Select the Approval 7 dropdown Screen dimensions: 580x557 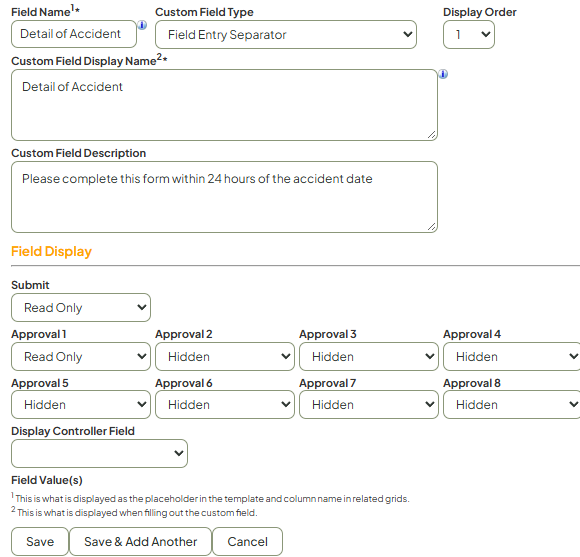tap(369, 405)
